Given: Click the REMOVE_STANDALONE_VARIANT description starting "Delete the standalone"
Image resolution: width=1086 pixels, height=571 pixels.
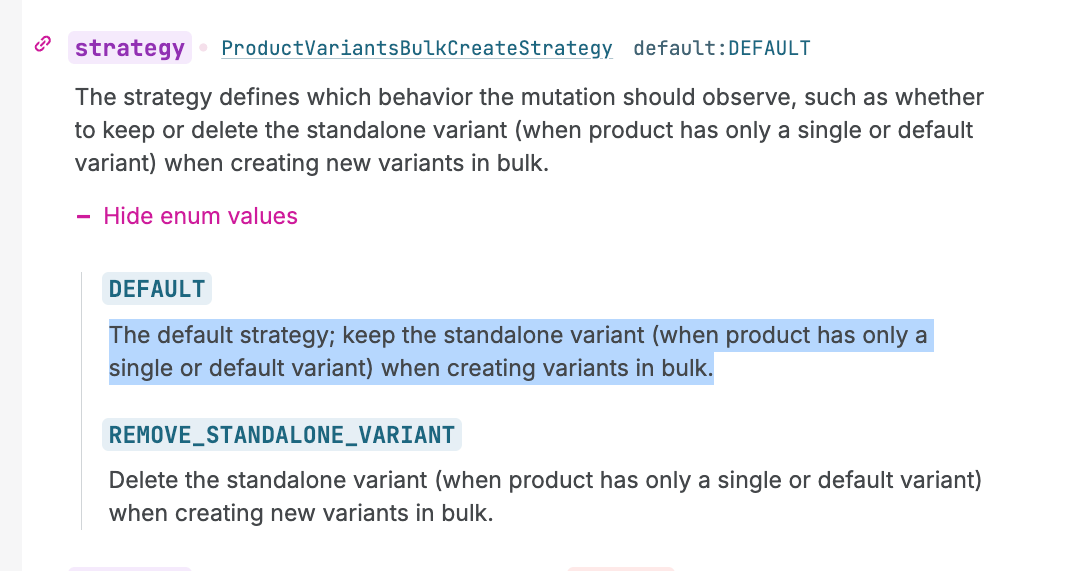Looking at the screenshot, I should [545, 497].
